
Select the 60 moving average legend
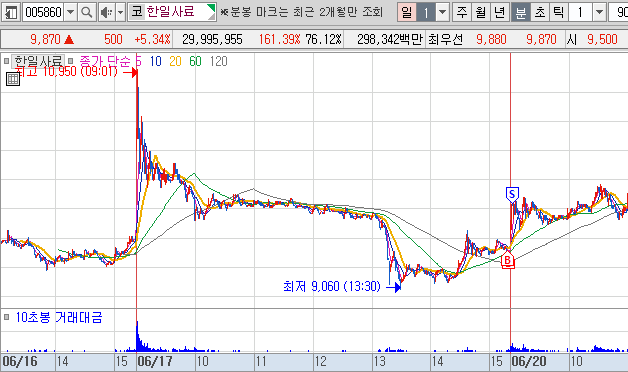point(195,61)
